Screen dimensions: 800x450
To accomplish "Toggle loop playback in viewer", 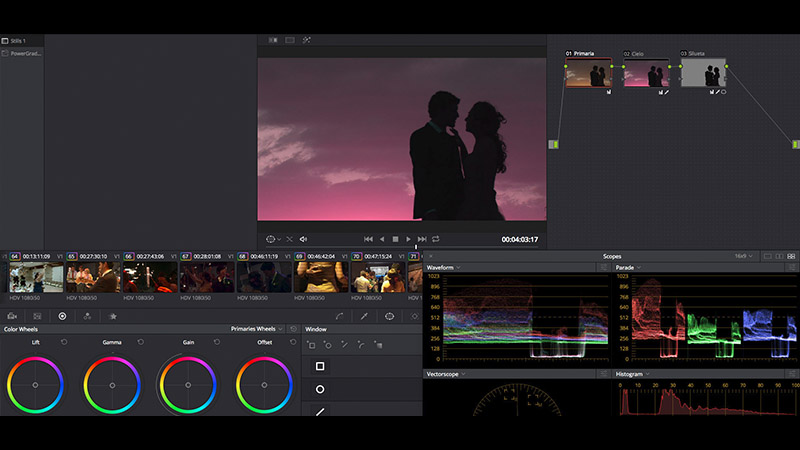I will (x=436, y=239).
